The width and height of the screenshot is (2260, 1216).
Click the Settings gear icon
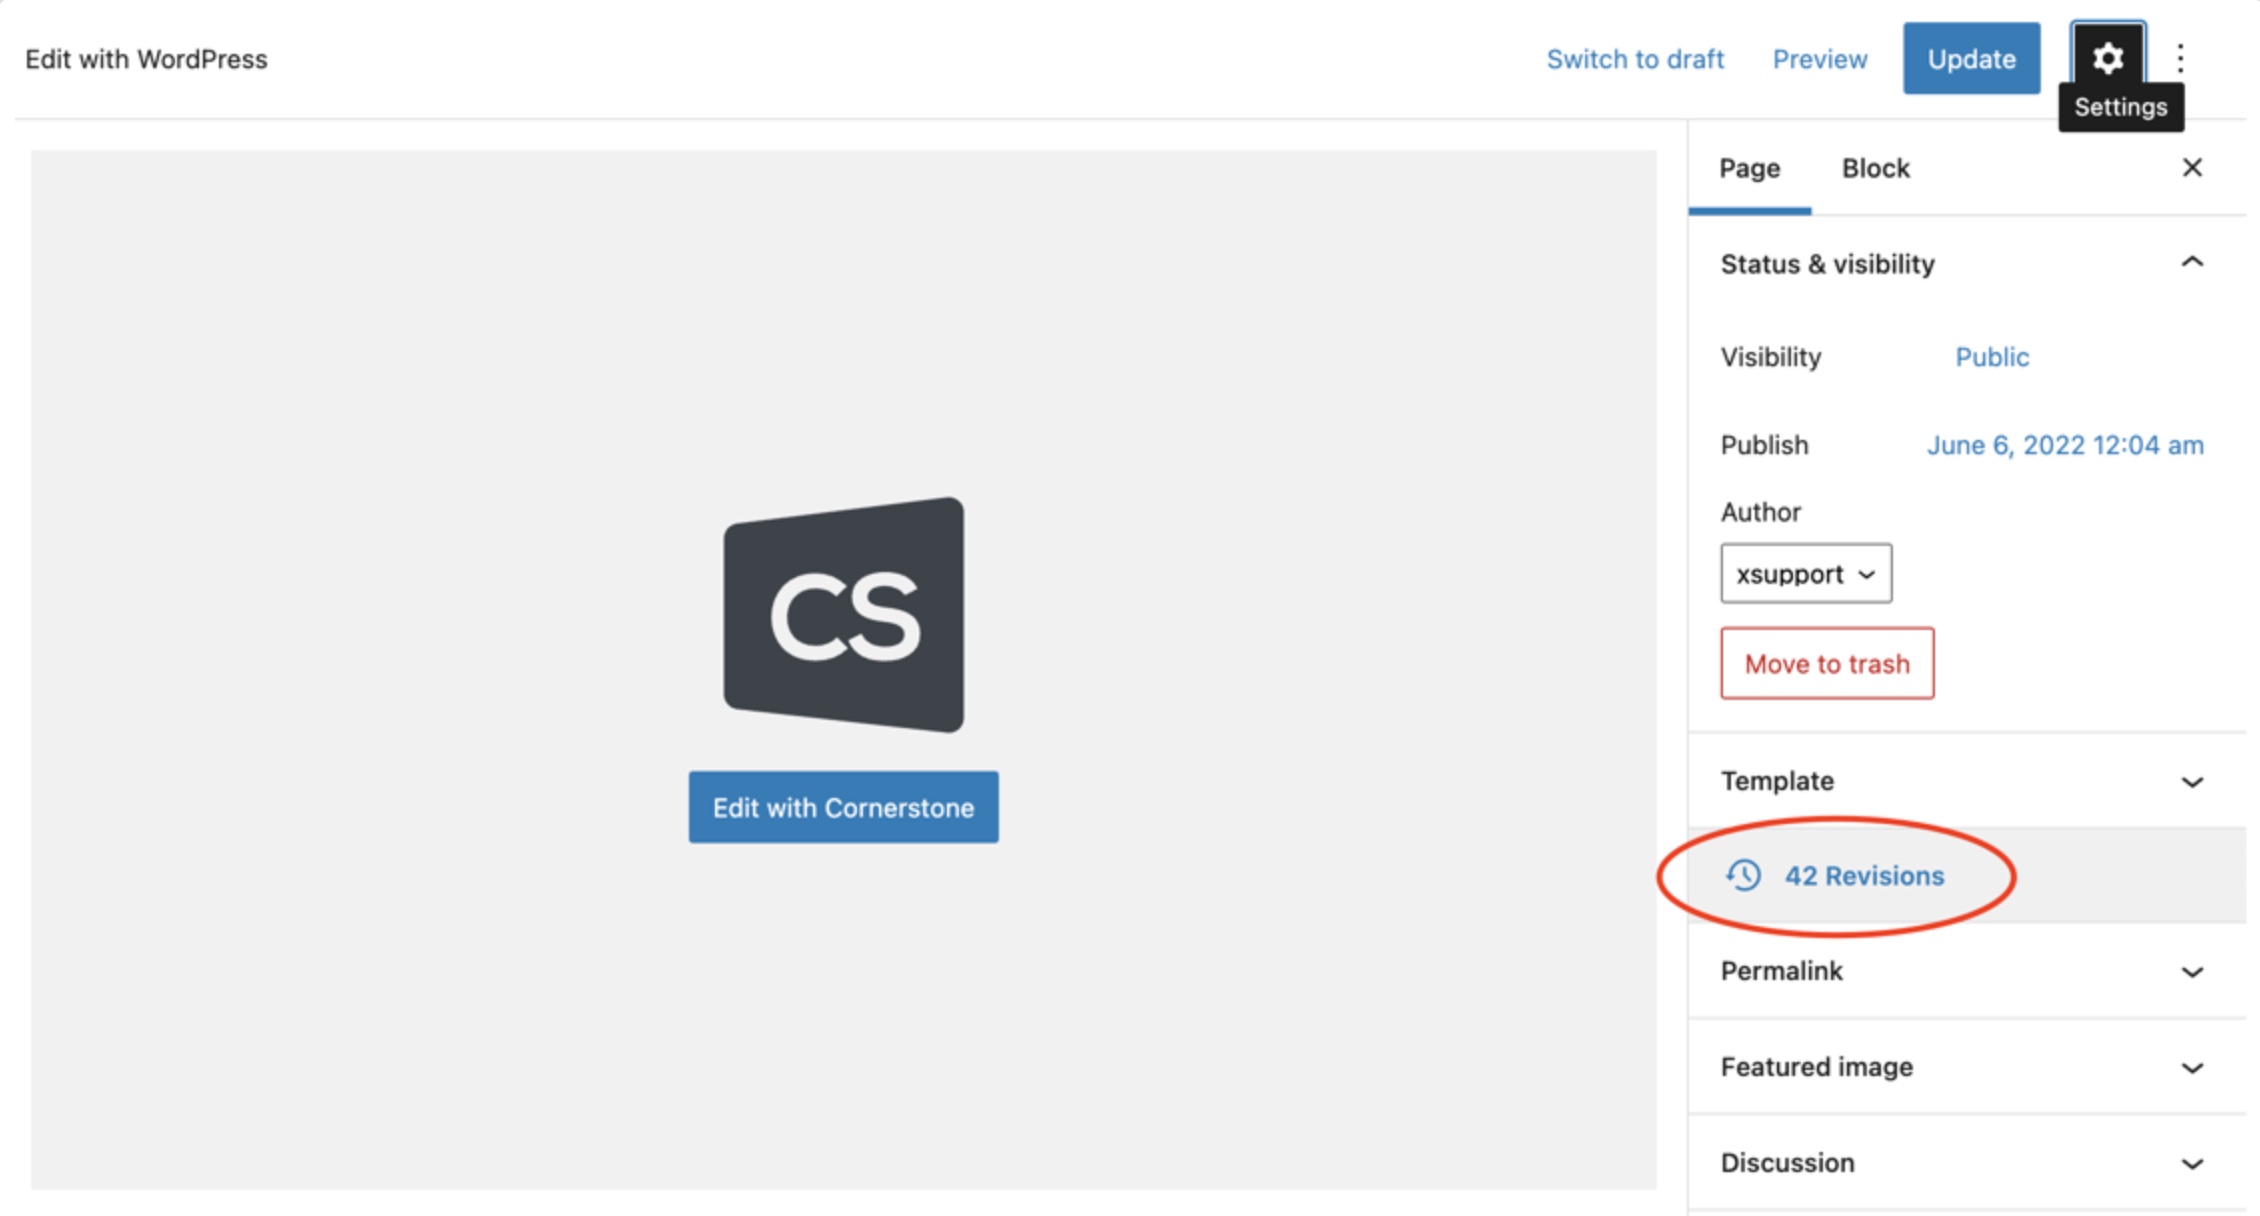2107,58
